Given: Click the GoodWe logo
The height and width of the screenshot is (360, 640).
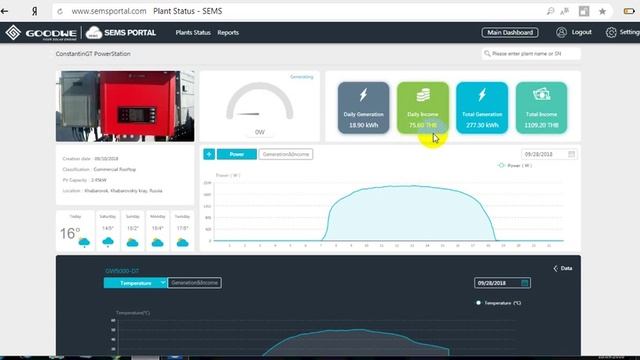Looking at the screenshot, I should (41, 33).
